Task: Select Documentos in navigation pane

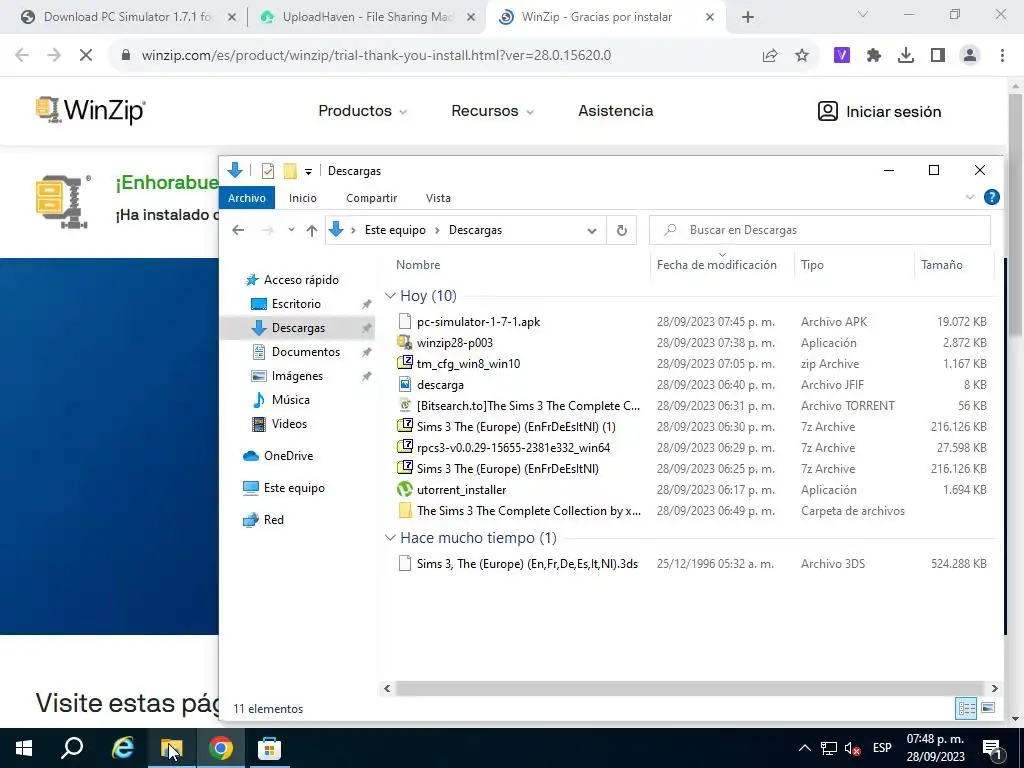Action: (x=306, y=352)
